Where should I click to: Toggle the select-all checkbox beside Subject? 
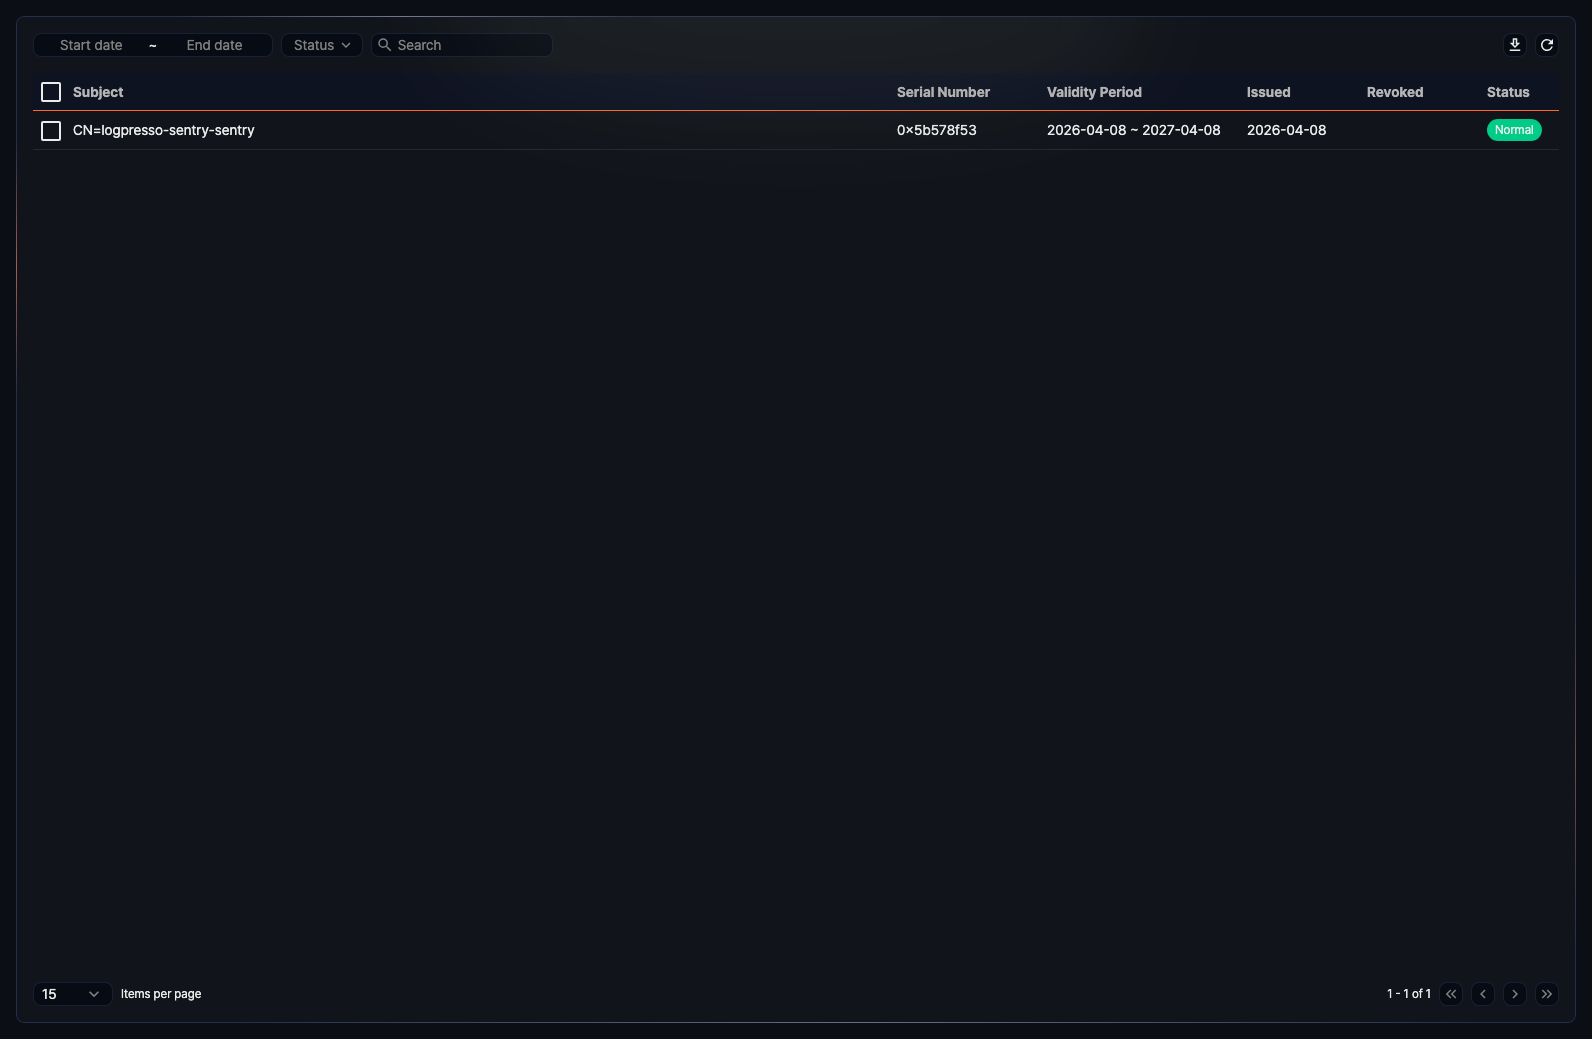51,92
